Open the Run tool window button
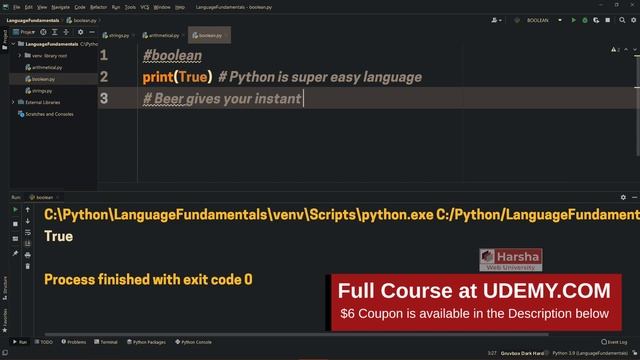This screenshot has height=360, width=640. pyautogui.click(x=20, y=342)
